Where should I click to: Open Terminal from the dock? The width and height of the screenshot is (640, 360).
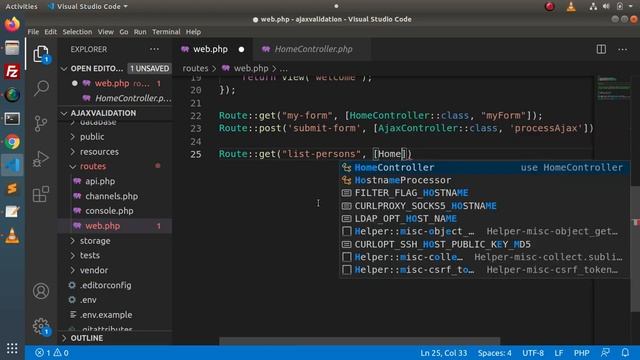[x=12, y=119]
